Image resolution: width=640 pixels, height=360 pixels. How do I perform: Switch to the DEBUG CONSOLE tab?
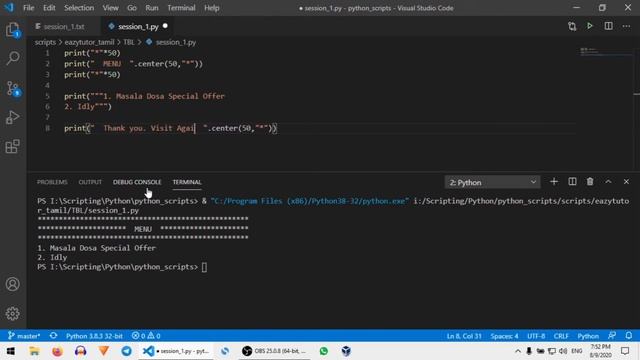[137, 182]
